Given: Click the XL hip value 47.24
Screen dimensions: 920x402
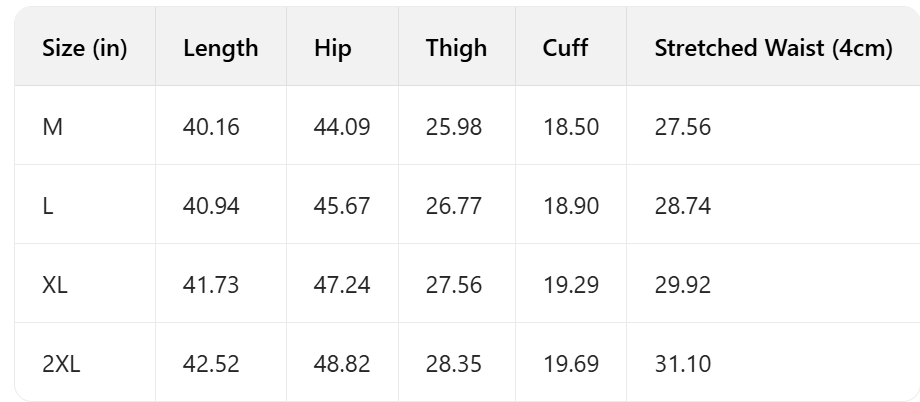Looking at the screenshot, I should click(x=342, y=285).
